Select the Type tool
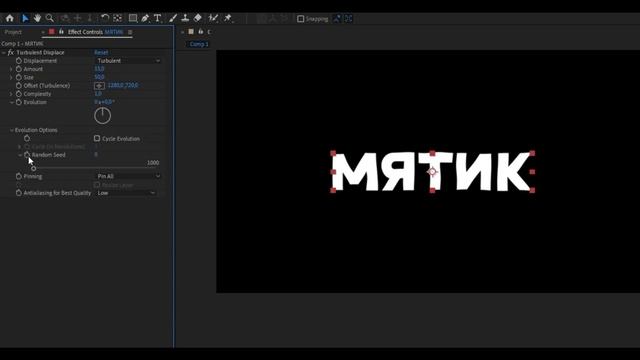640x360 pixels. pyautogui.click(x=158, y=18)
